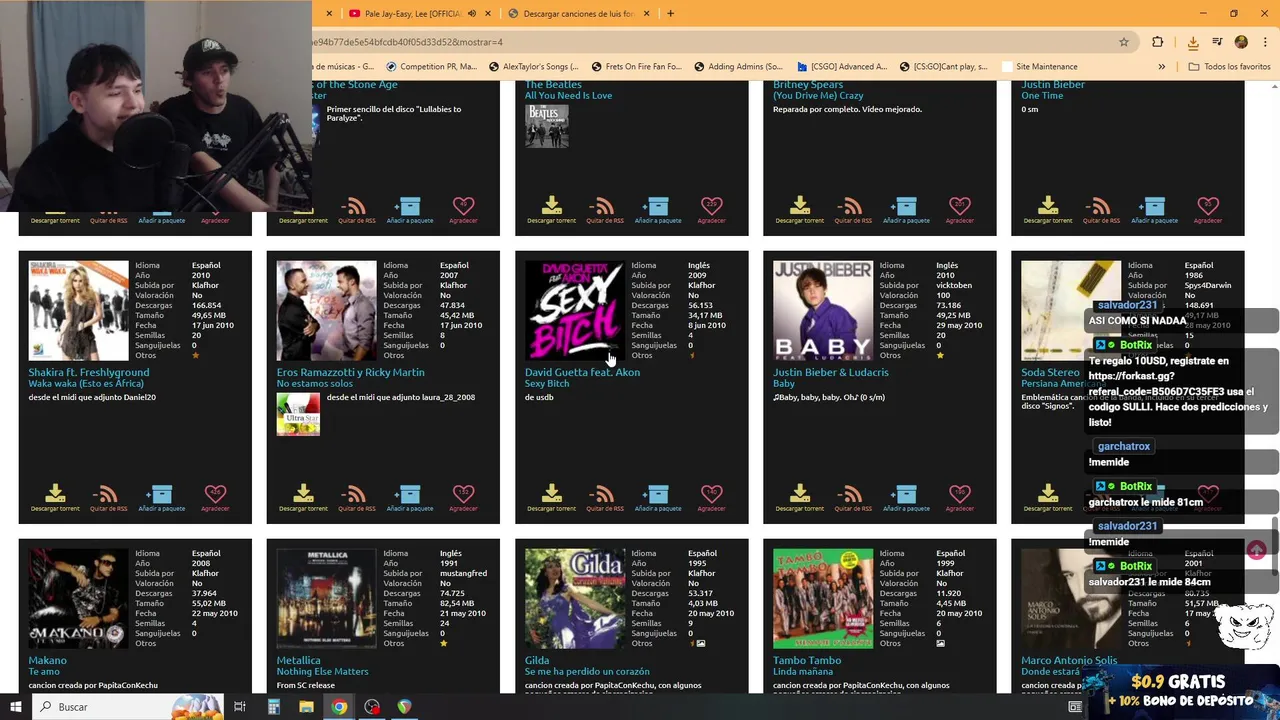Open Chrome downloads icon
The width and height of the screenshot is (1280, 720).
(x=1193, y=42)
